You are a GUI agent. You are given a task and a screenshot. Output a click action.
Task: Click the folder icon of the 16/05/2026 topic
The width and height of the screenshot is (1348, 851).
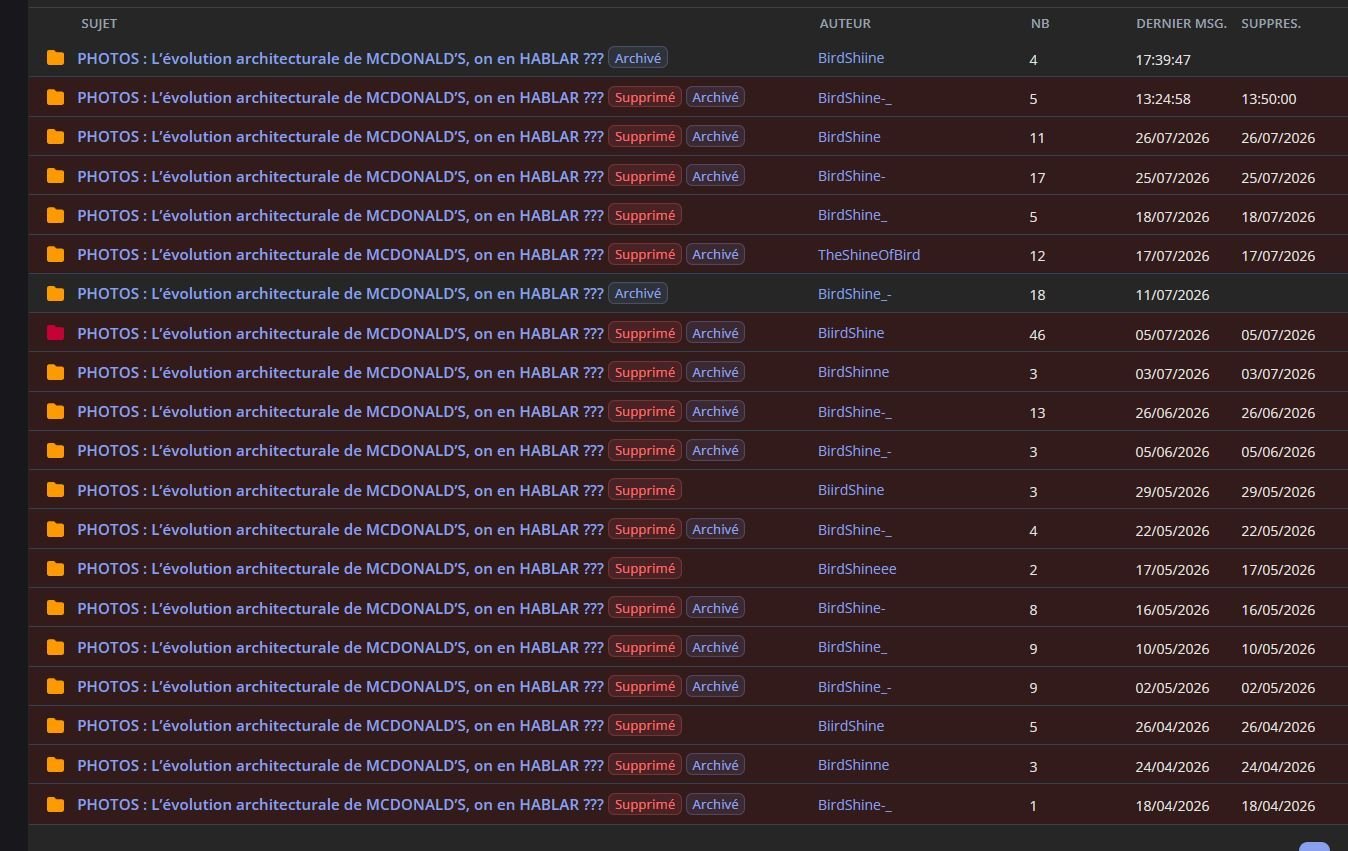point(55,608)
